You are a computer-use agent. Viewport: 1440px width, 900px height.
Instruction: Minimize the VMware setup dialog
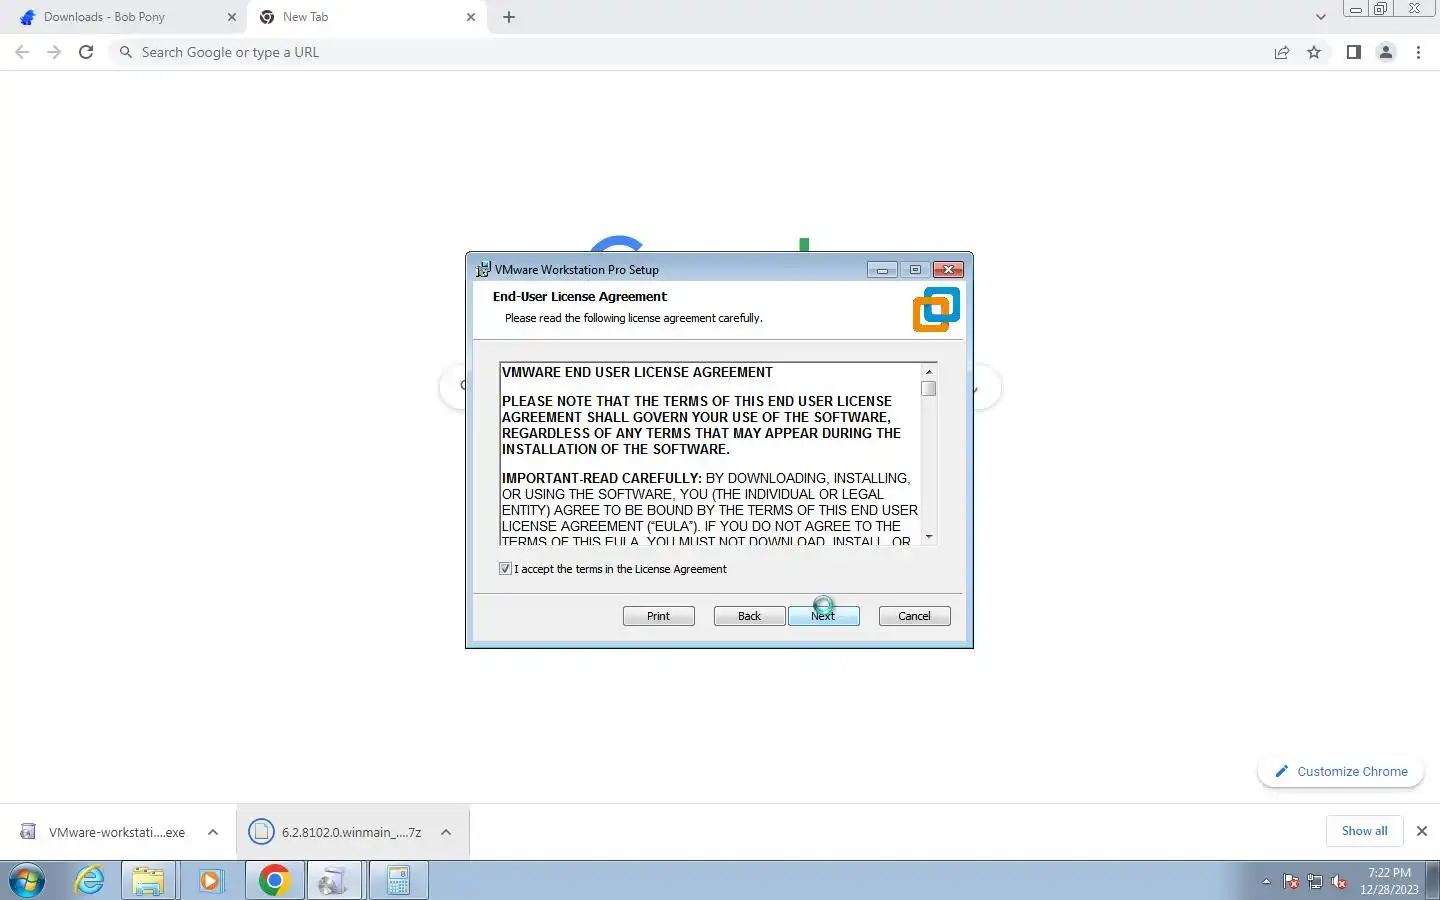tap(882, 269)
